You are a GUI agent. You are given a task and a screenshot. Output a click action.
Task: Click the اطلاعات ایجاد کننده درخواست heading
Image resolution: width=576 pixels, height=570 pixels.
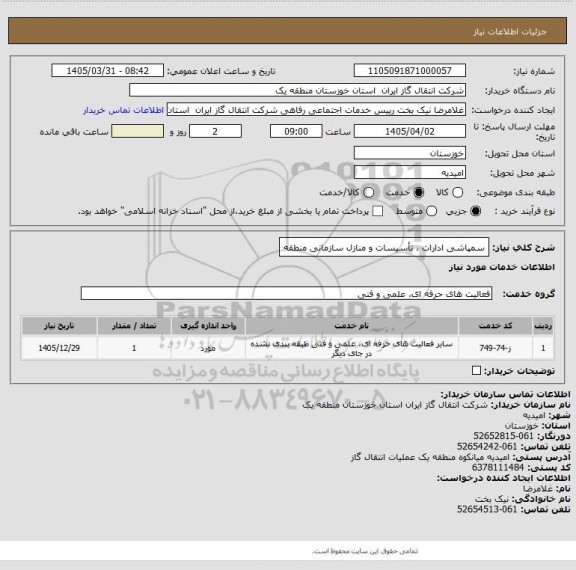click(x=504, y=478)
